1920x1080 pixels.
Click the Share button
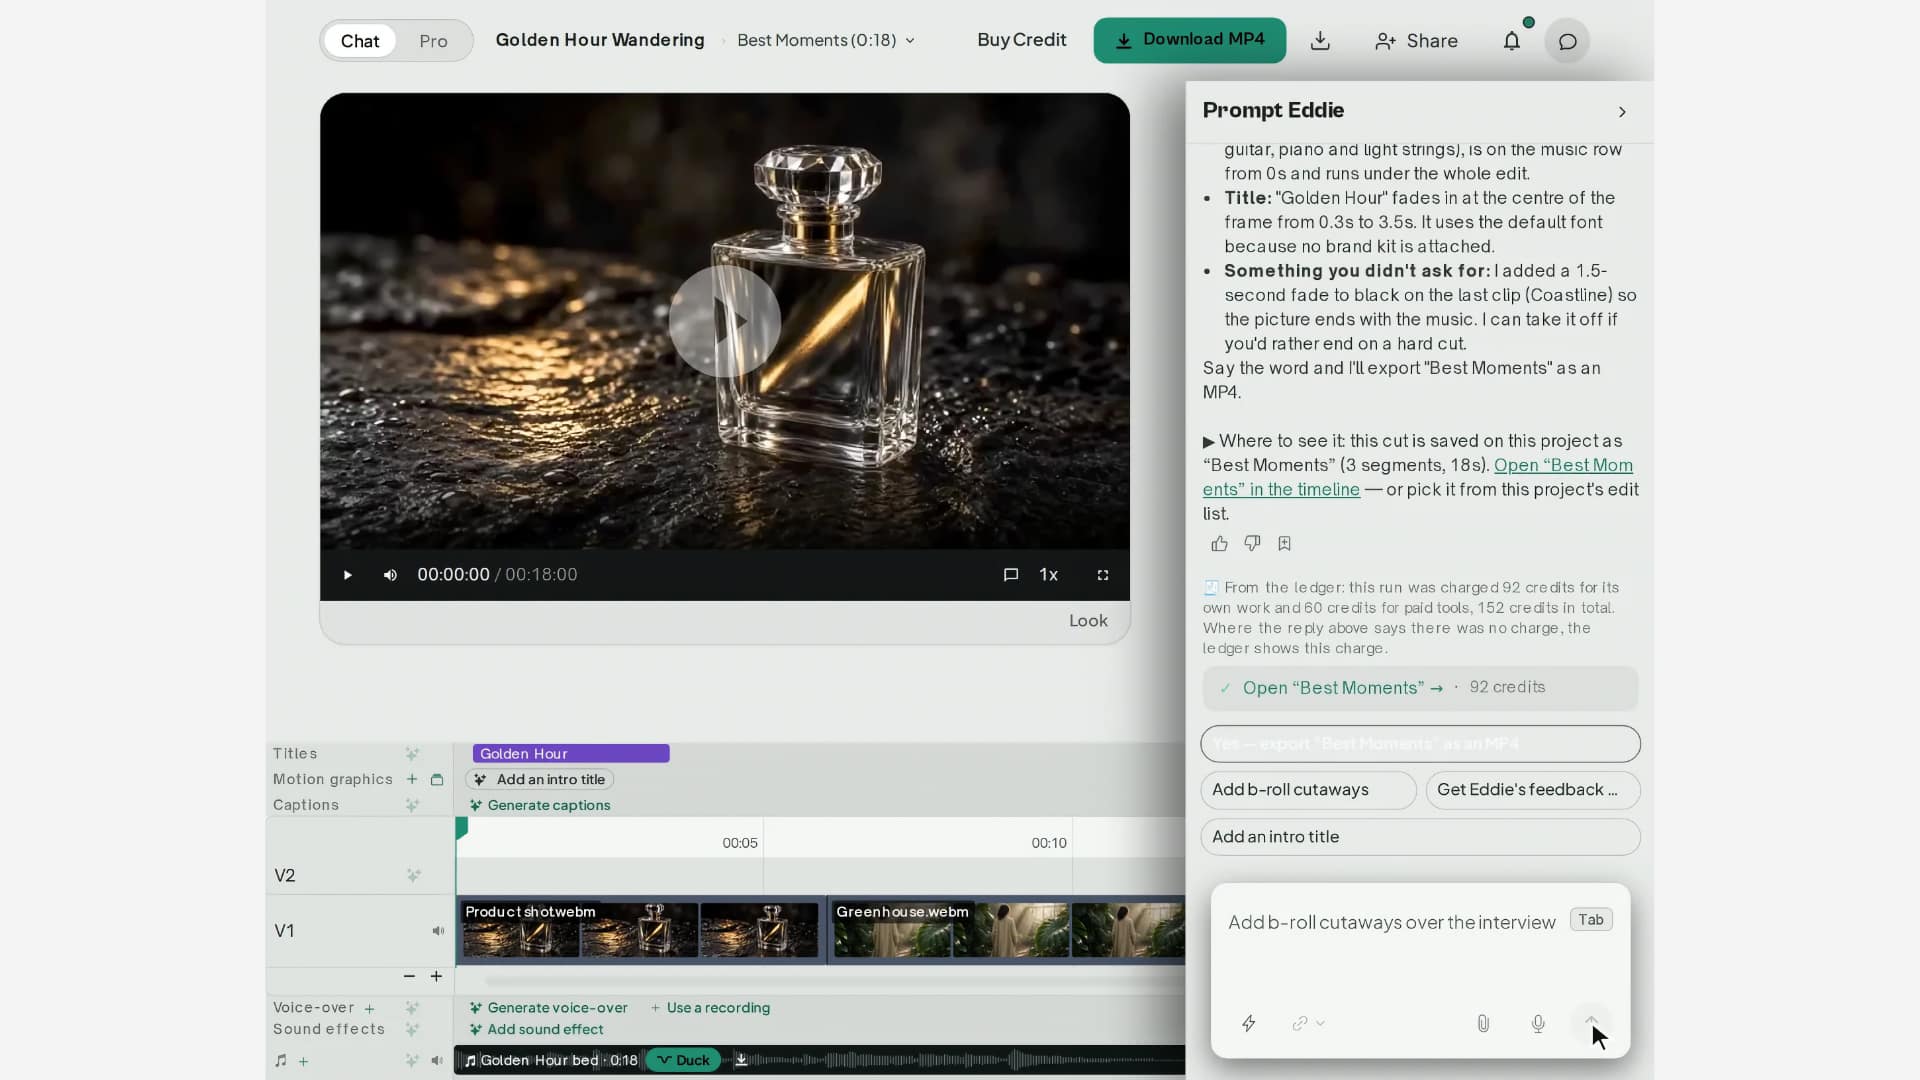[1416, 41]
